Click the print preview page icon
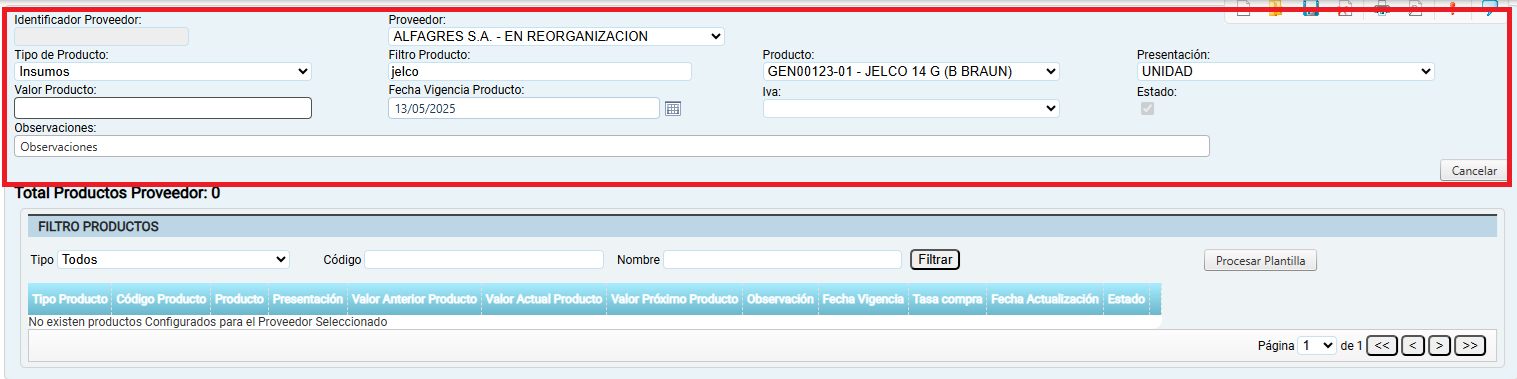The width and height of the screenshot is (1517, 379). pos(1416,10)
